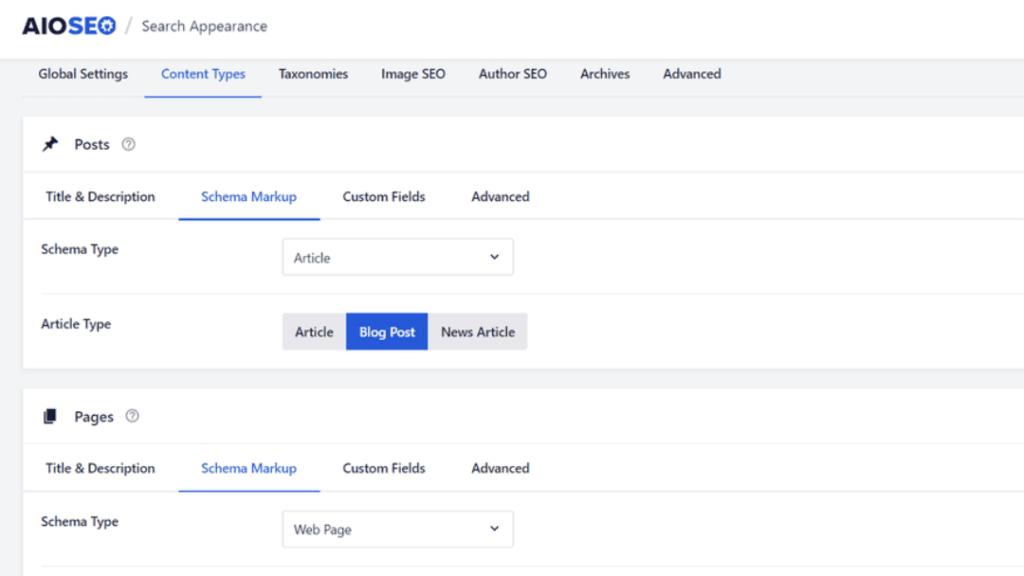This screenshot has height=576, width=1024.
Task: Open the help icon next to Pages
Action: point(132,416)
